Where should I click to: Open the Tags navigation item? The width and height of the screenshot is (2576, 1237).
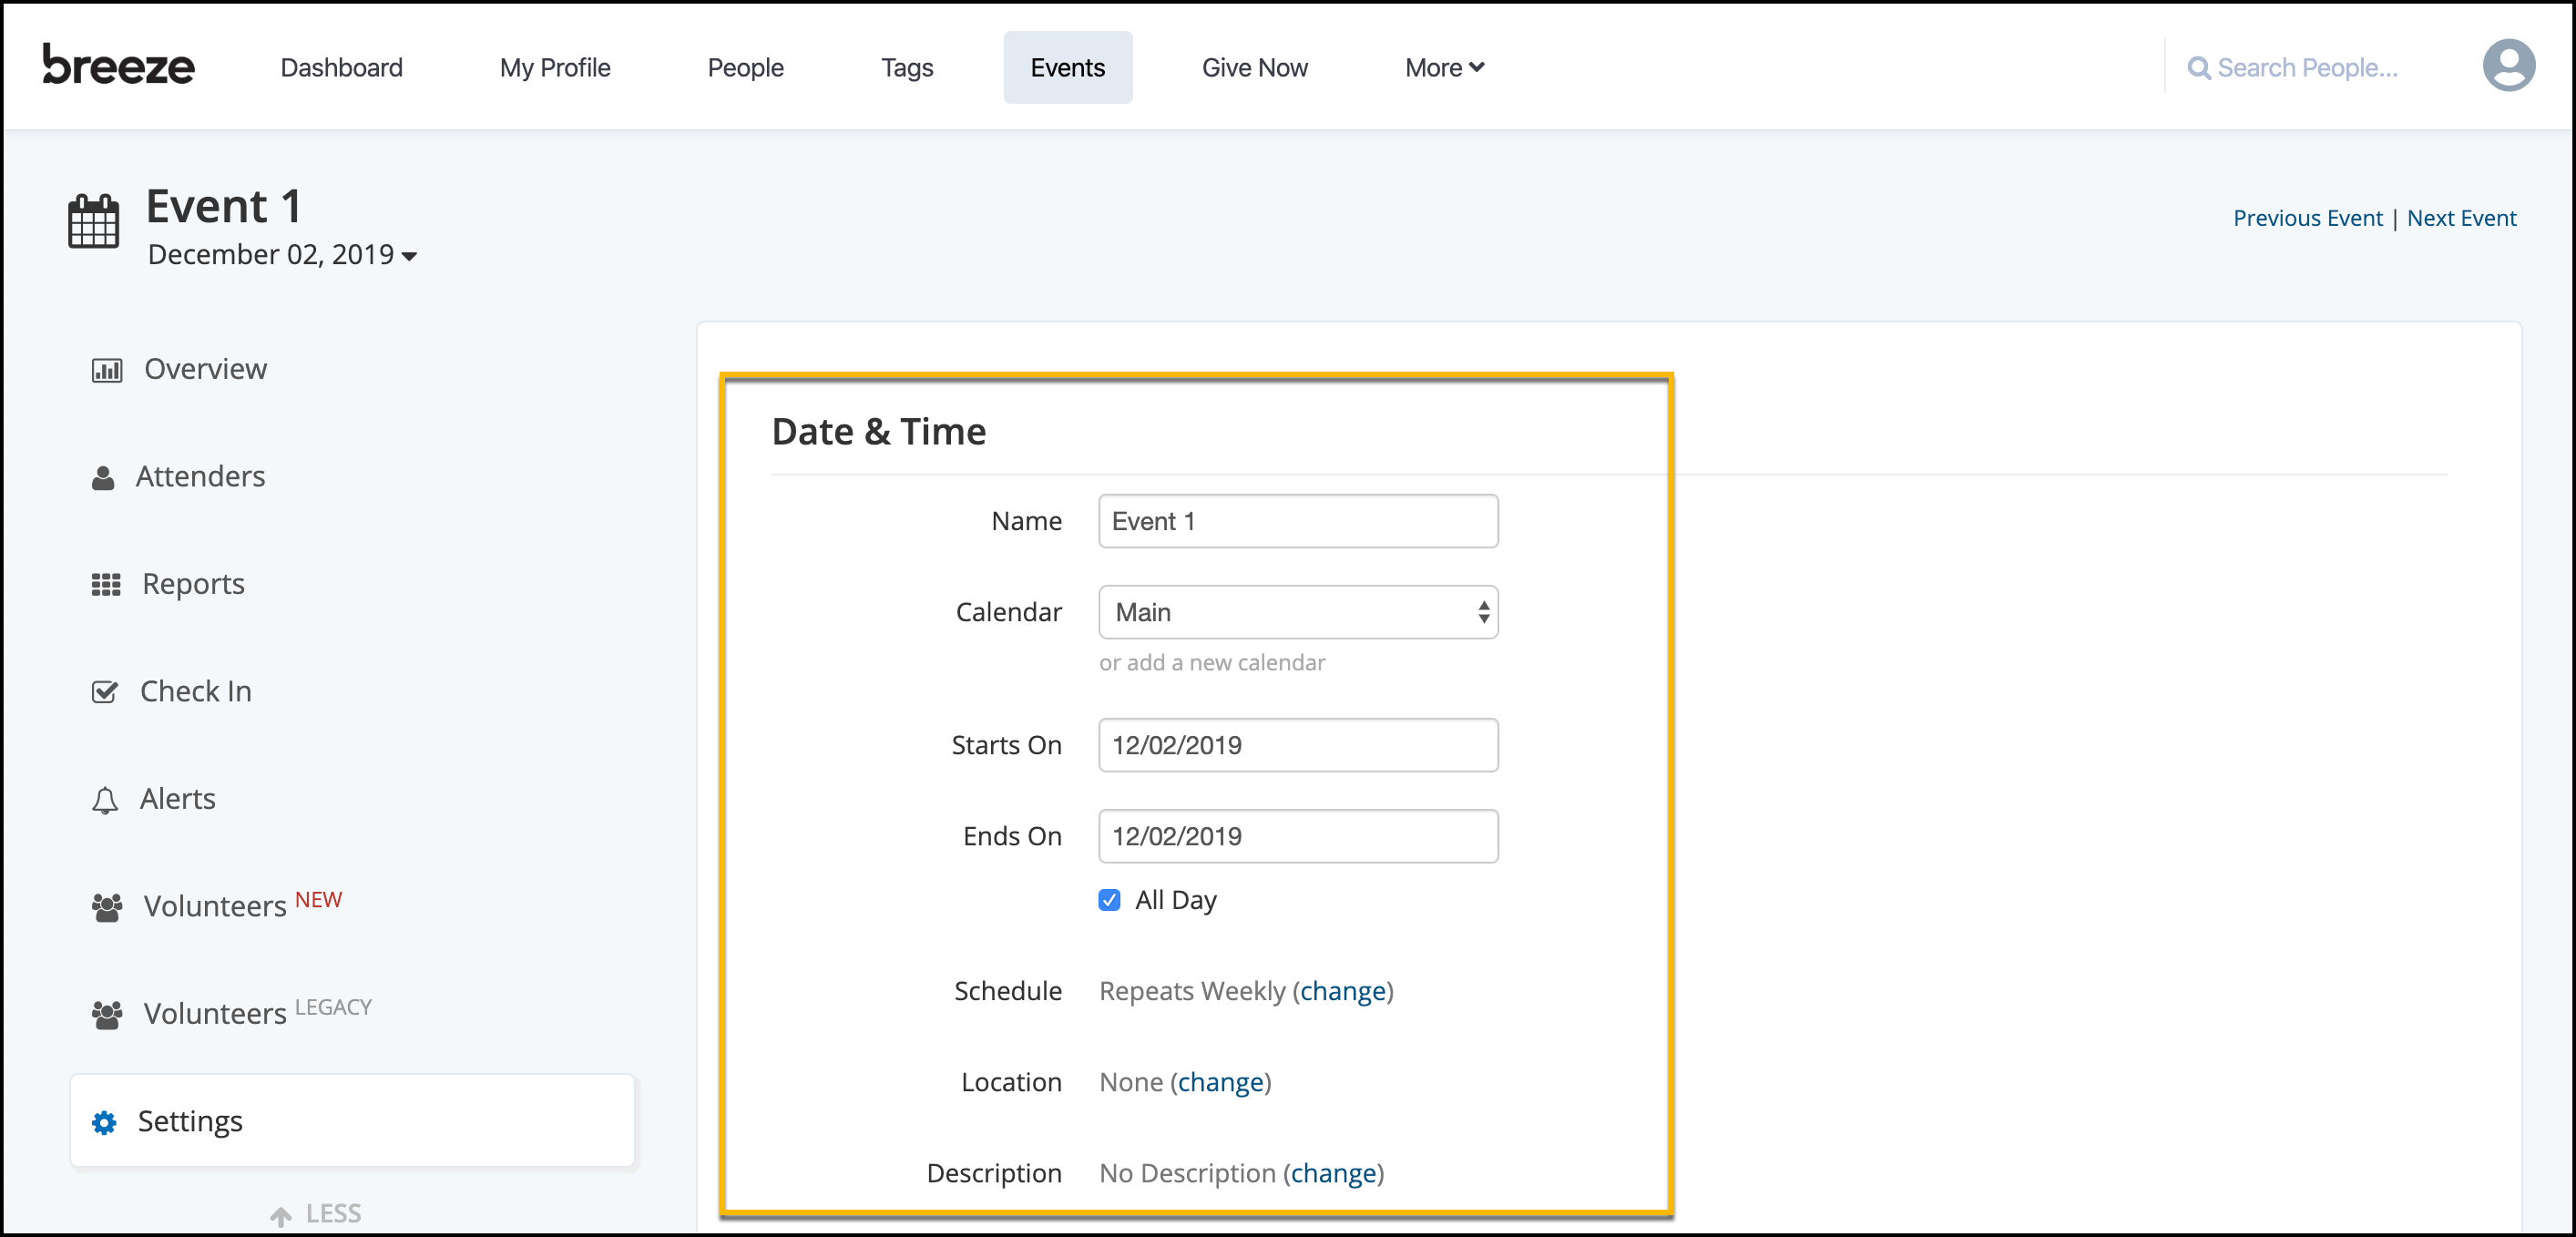coord(907,68)
